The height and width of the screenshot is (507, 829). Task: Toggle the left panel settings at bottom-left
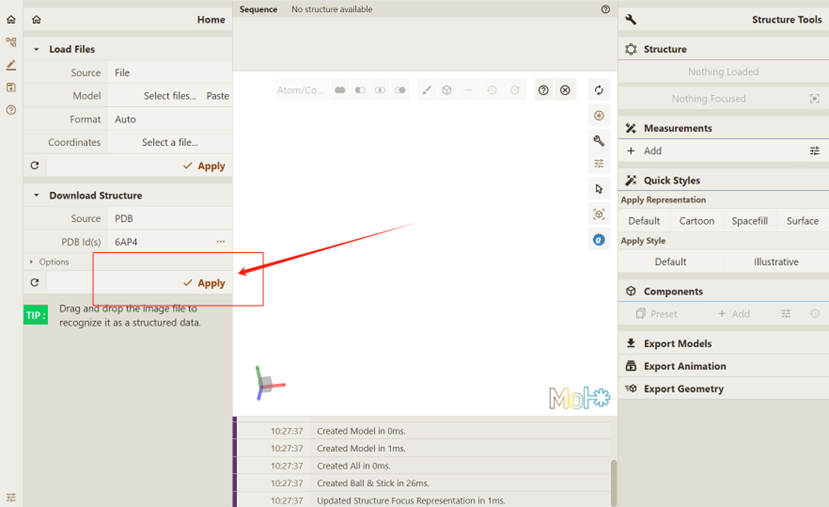(x=11, y=497)
